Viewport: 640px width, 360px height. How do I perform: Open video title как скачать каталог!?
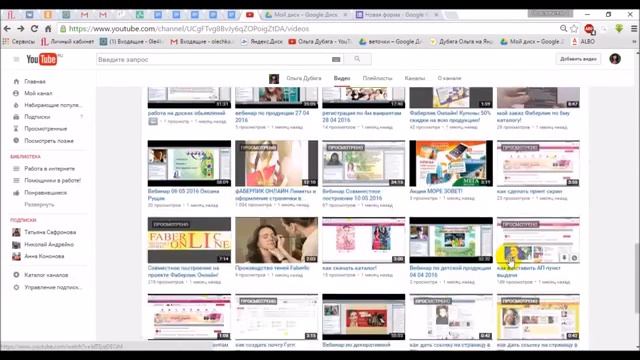(x=349, y=268)
